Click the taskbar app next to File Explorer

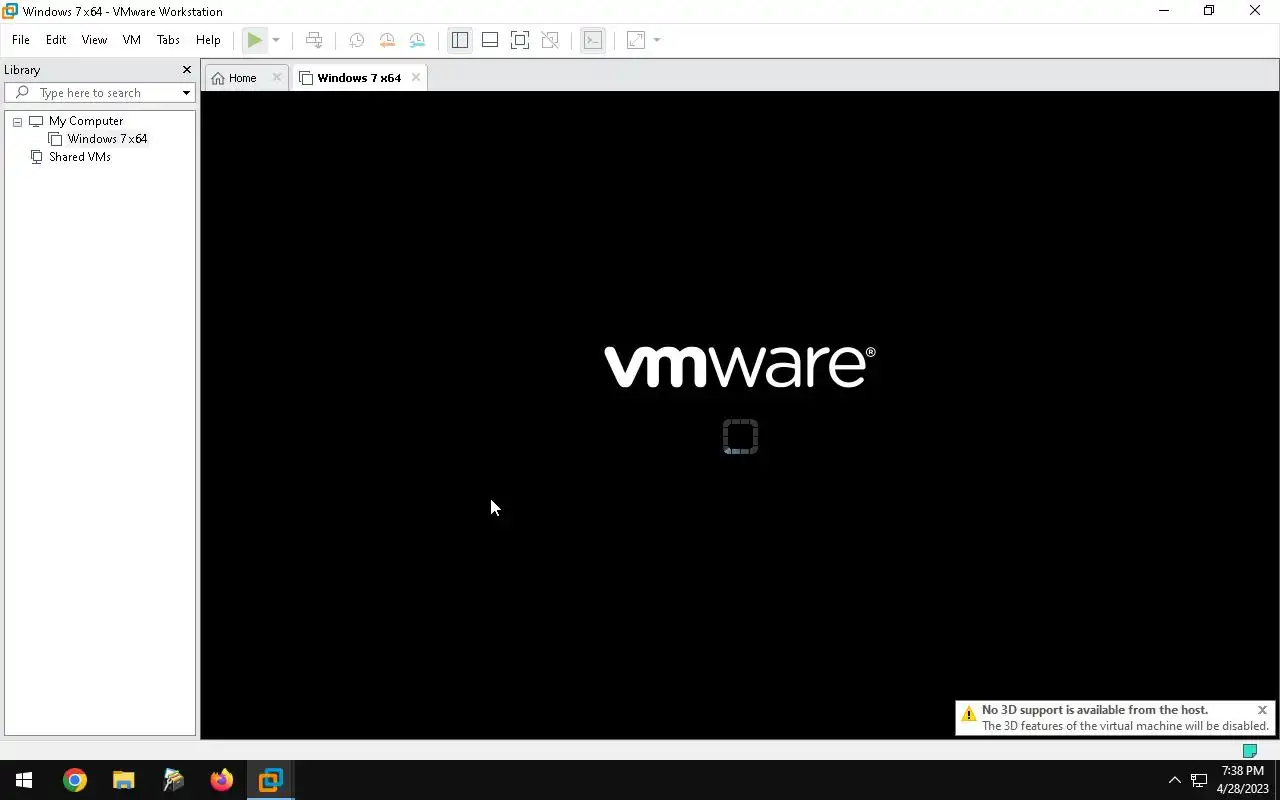pos(173,780)
